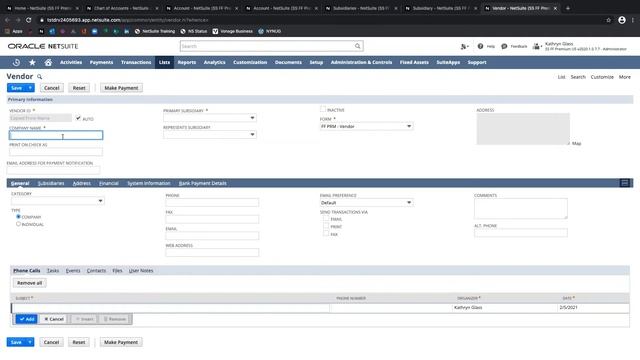Click the Company Name input field
Viewport: 640px width, 360px height.
(56, 135)
